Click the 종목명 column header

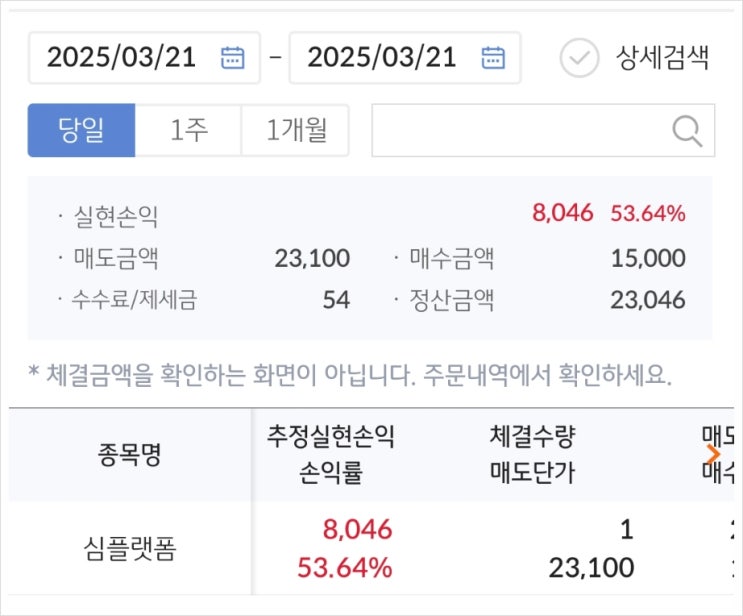[131, 455]
